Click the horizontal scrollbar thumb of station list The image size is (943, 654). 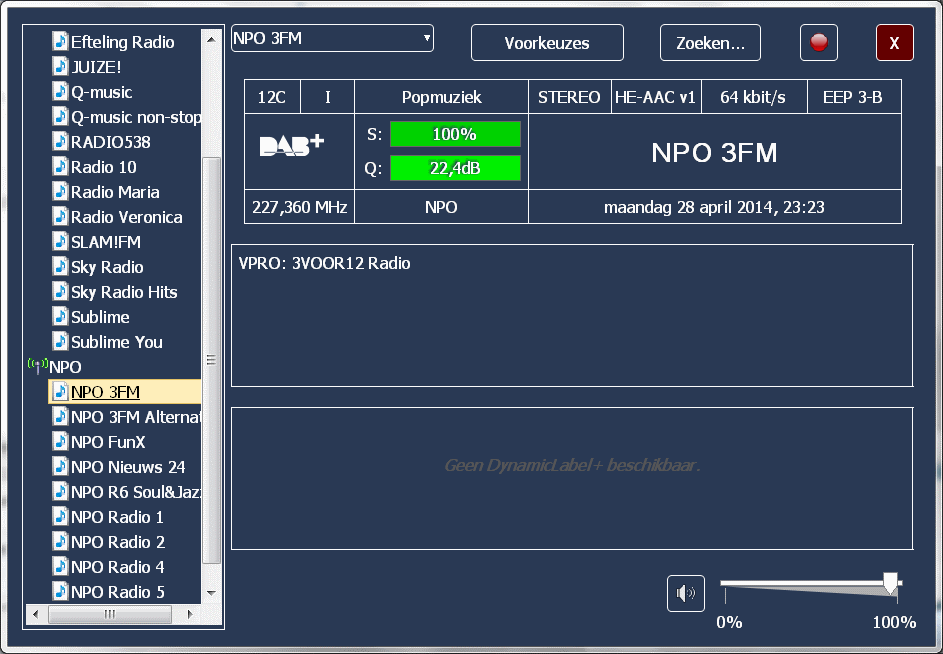109,614
